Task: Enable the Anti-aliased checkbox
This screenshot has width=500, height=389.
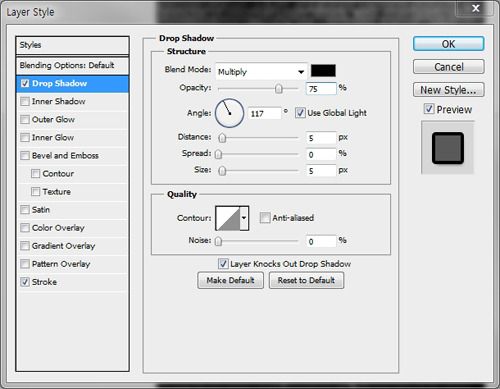Action: (265, 218)
